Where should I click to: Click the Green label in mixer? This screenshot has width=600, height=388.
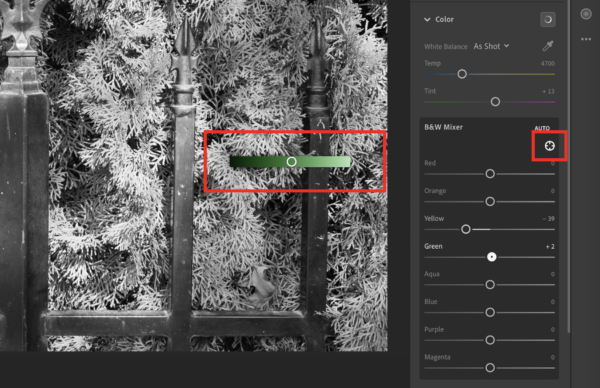[433, 246]
